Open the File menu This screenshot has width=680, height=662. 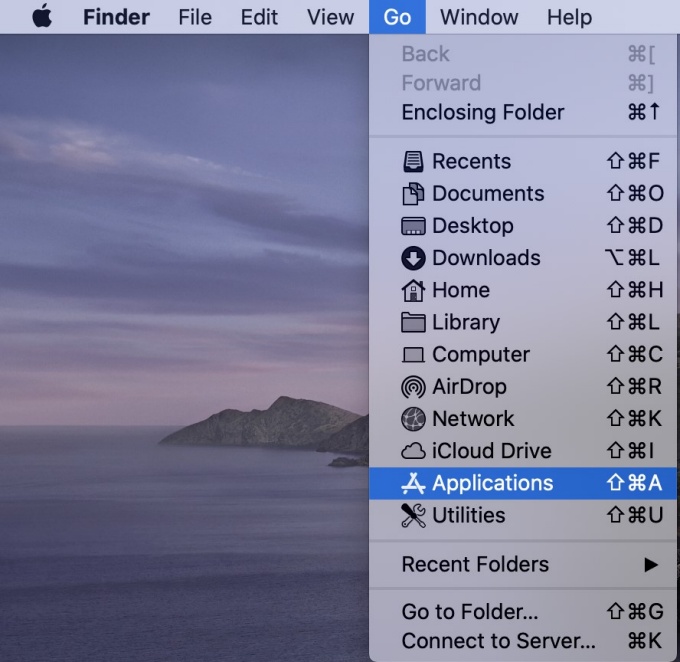click(195, 17)
